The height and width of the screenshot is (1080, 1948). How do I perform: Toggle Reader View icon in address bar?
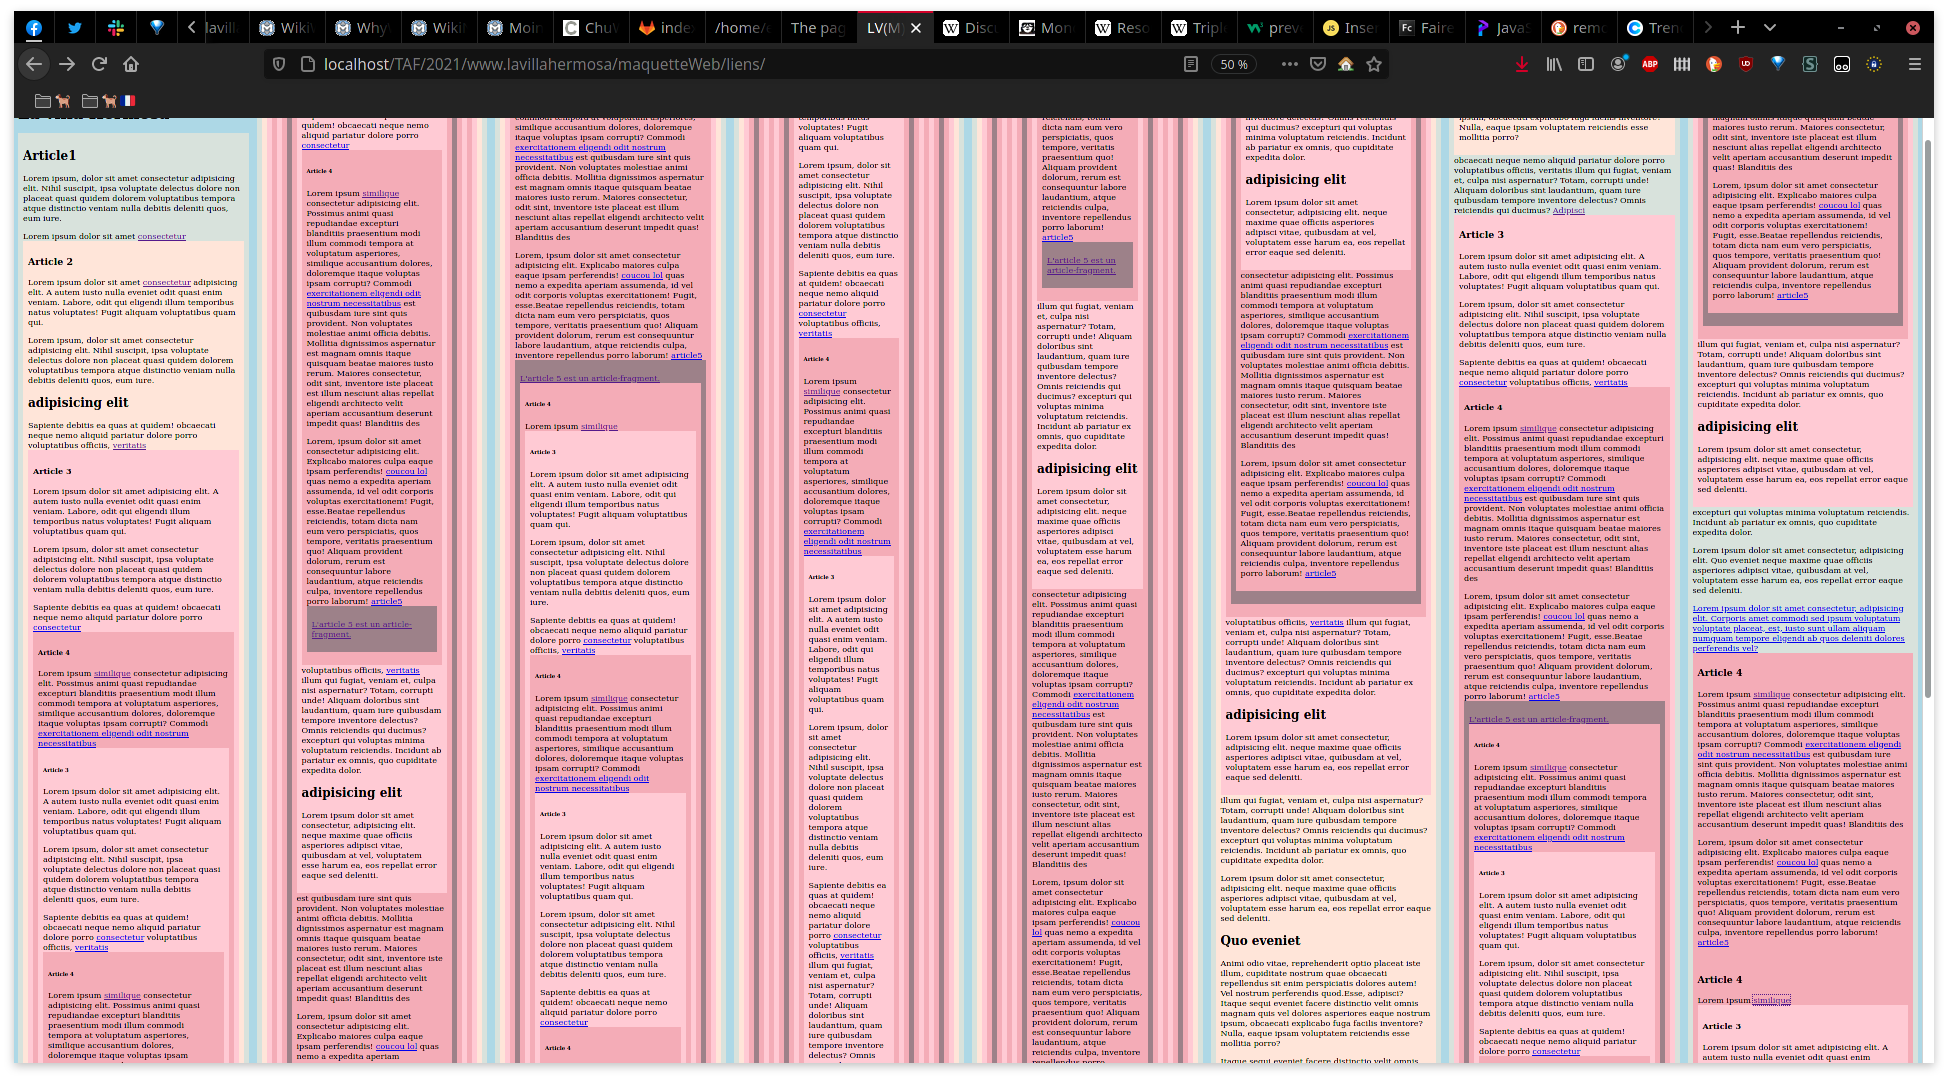[x=1190, y=64]
